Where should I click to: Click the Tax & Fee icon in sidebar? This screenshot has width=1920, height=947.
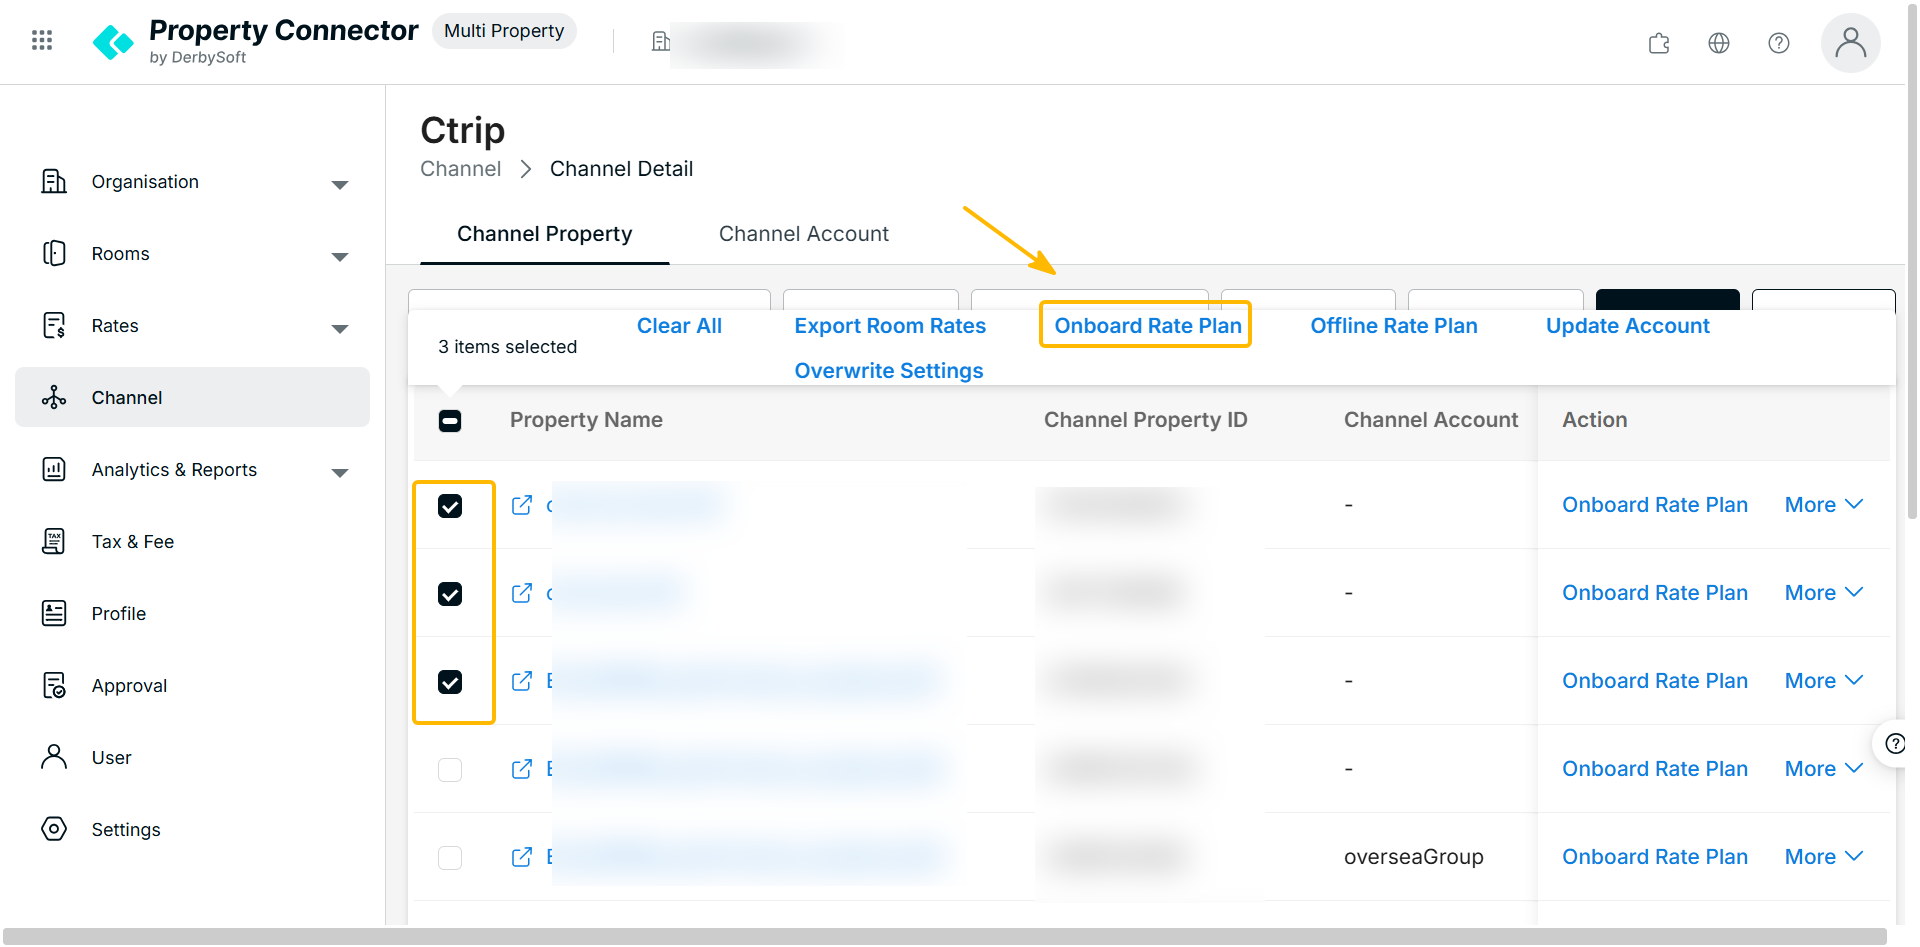54,541
